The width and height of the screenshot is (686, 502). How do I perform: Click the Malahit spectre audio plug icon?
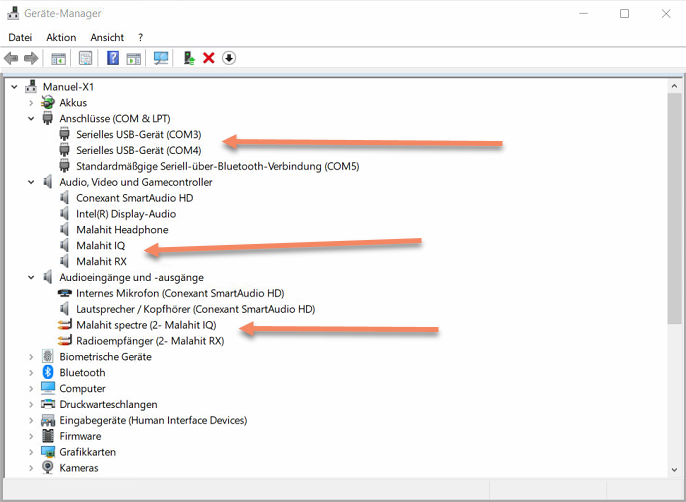(x=64, y=325)
